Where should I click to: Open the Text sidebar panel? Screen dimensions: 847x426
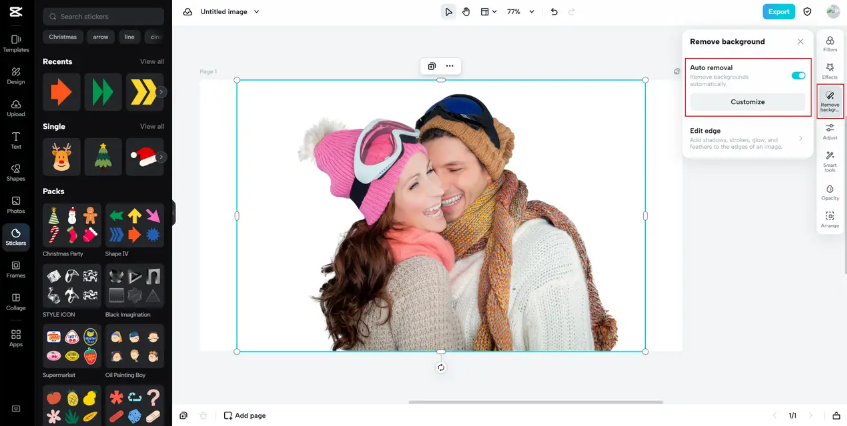click(x=16, y=140)
